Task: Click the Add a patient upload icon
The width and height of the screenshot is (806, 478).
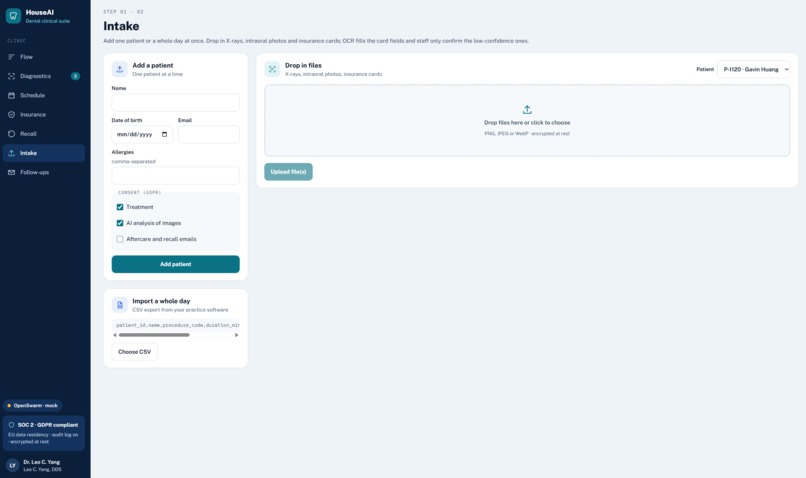Action: (120, 69)
